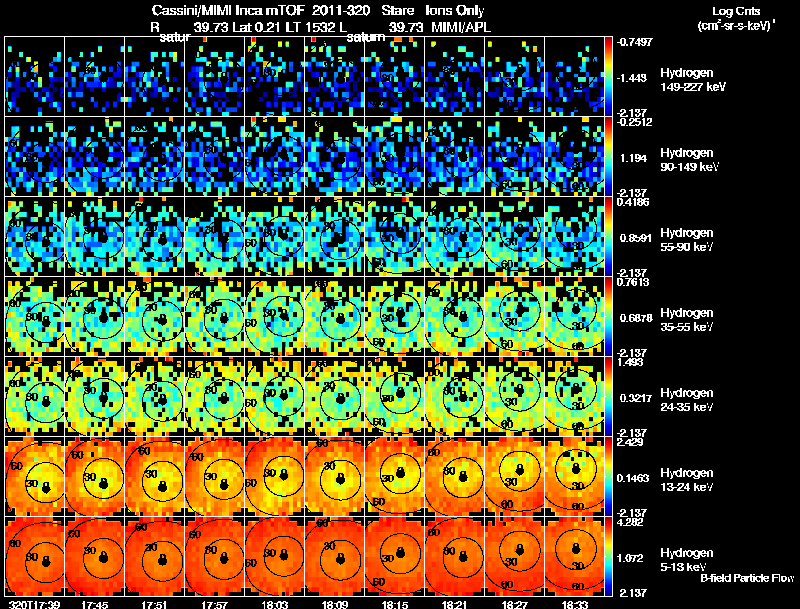Click the 90-149 keV panel at 18:03
Image resolution: width=800 pixels, height=609 pixels.
(x=274, y=156)
